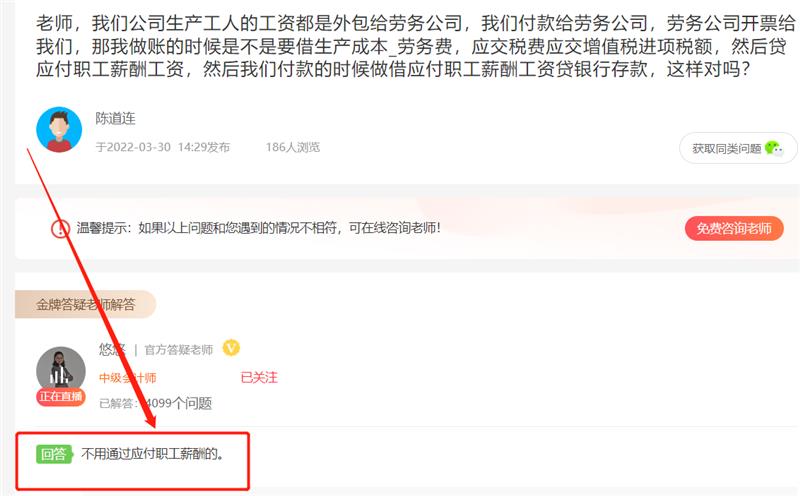Open the teacher's avatar photo
The image size is (800, 496).
tap(61, 371)
